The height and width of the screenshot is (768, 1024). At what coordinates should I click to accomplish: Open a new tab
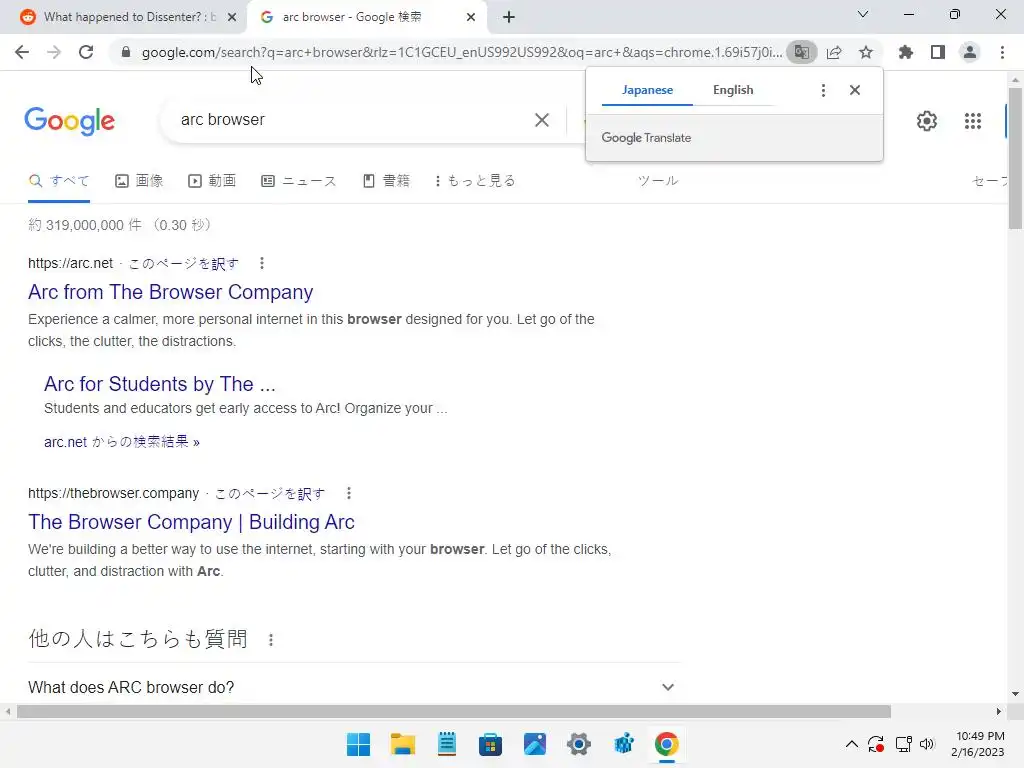click(x=509, y=17)
